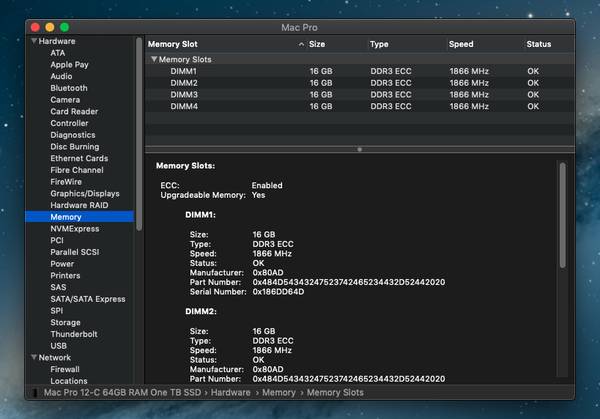Viewport: 600px width, 419px height.
Task: Click the split pane divider handle
Action: (360, 149)
